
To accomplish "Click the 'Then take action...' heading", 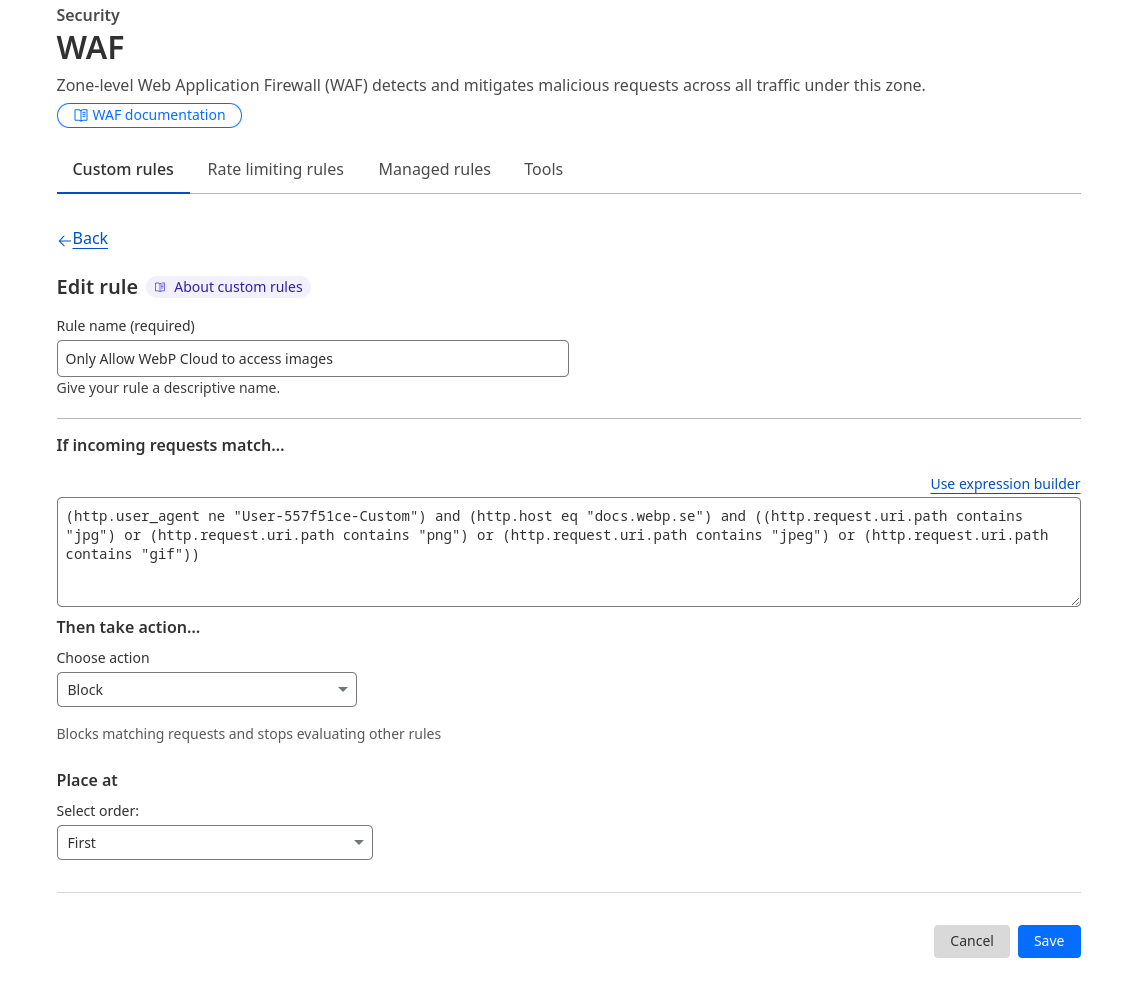I will (x=128, y=627).
